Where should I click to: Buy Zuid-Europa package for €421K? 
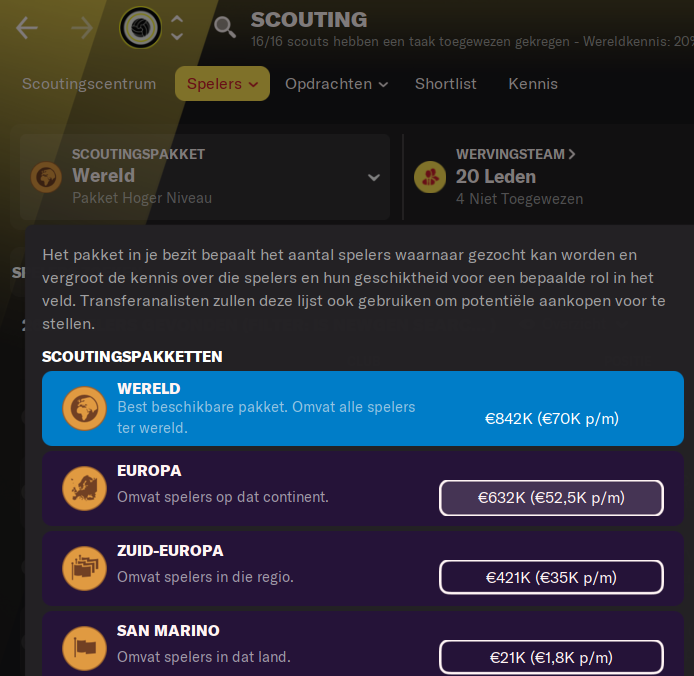[x=551, y=577]
